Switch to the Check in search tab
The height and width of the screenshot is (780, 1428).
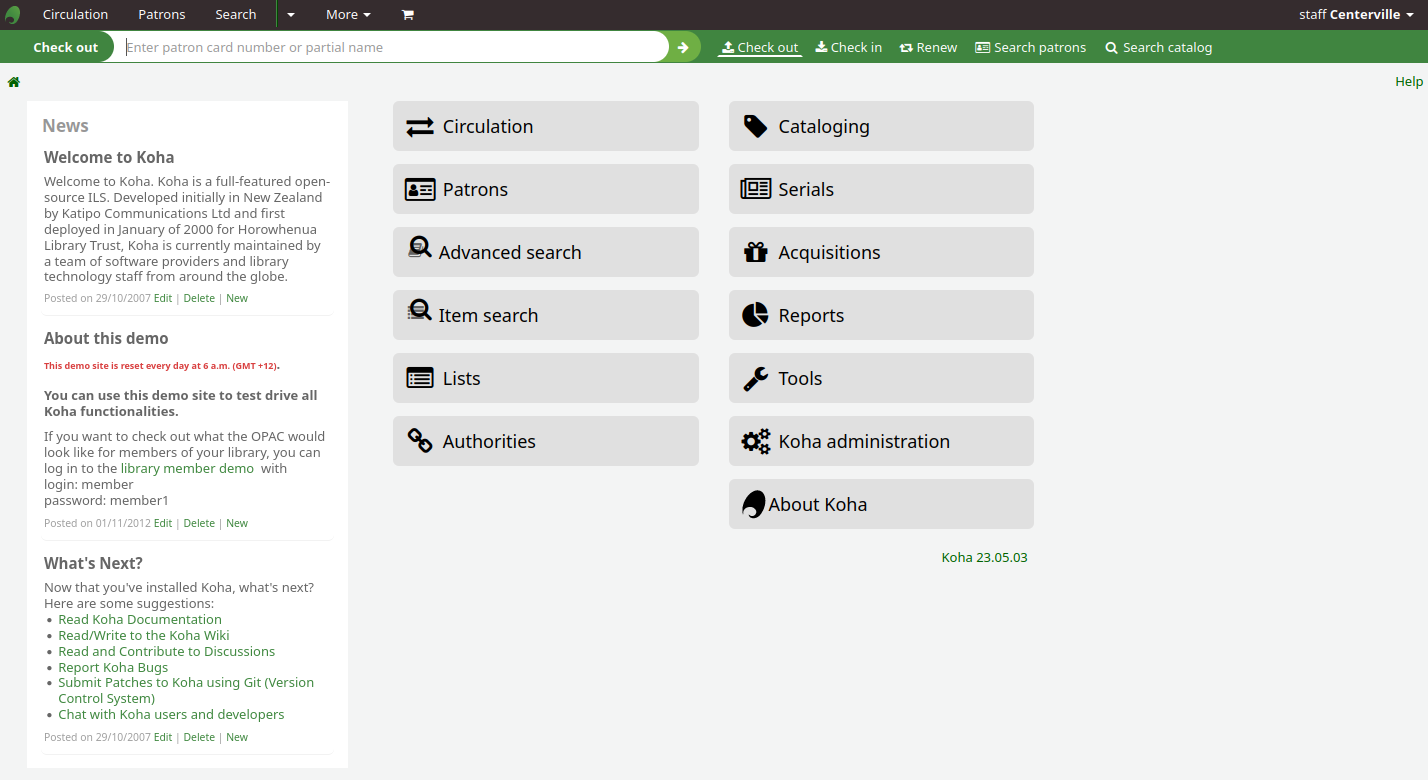tap(849, 47)
